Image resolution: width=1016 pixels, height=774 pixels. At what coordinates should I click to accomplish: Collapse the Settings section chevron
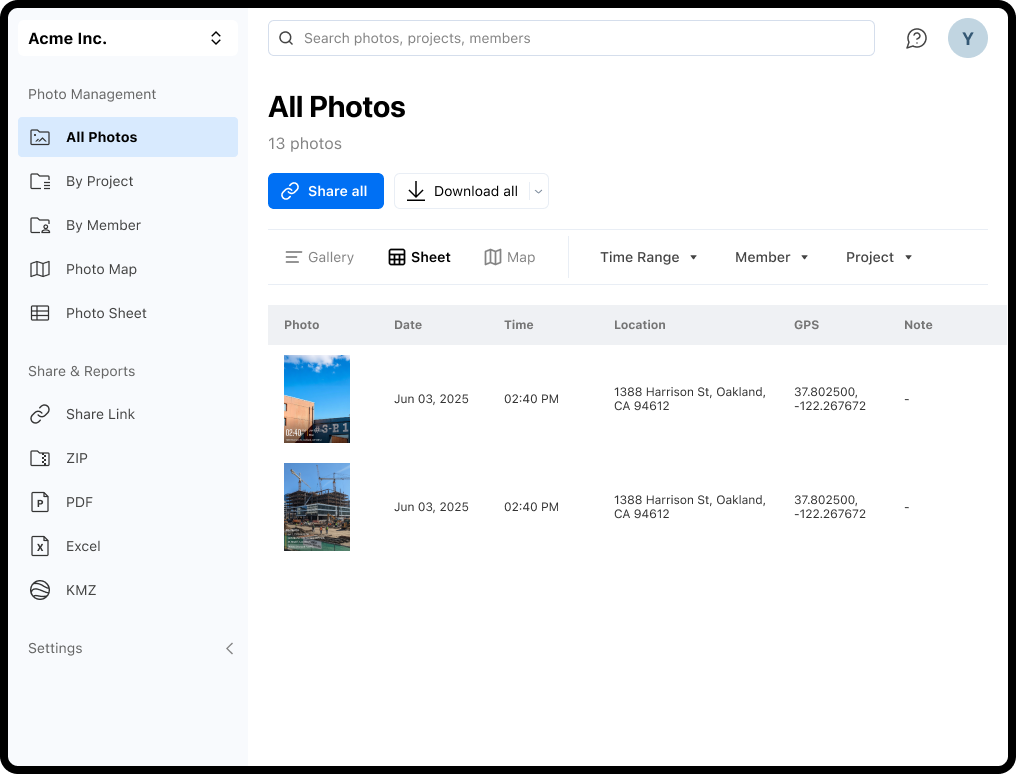pos(229,648)
